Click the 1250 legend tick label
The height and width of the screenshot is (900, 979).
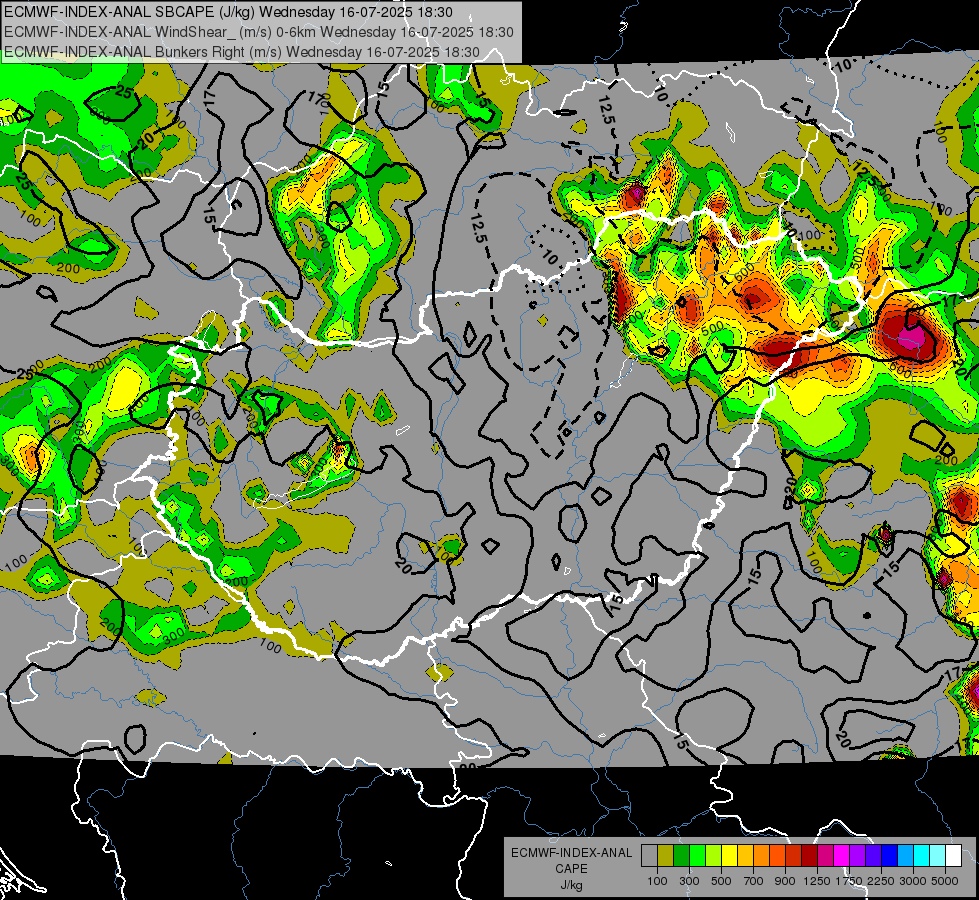(x=817, y=881)
